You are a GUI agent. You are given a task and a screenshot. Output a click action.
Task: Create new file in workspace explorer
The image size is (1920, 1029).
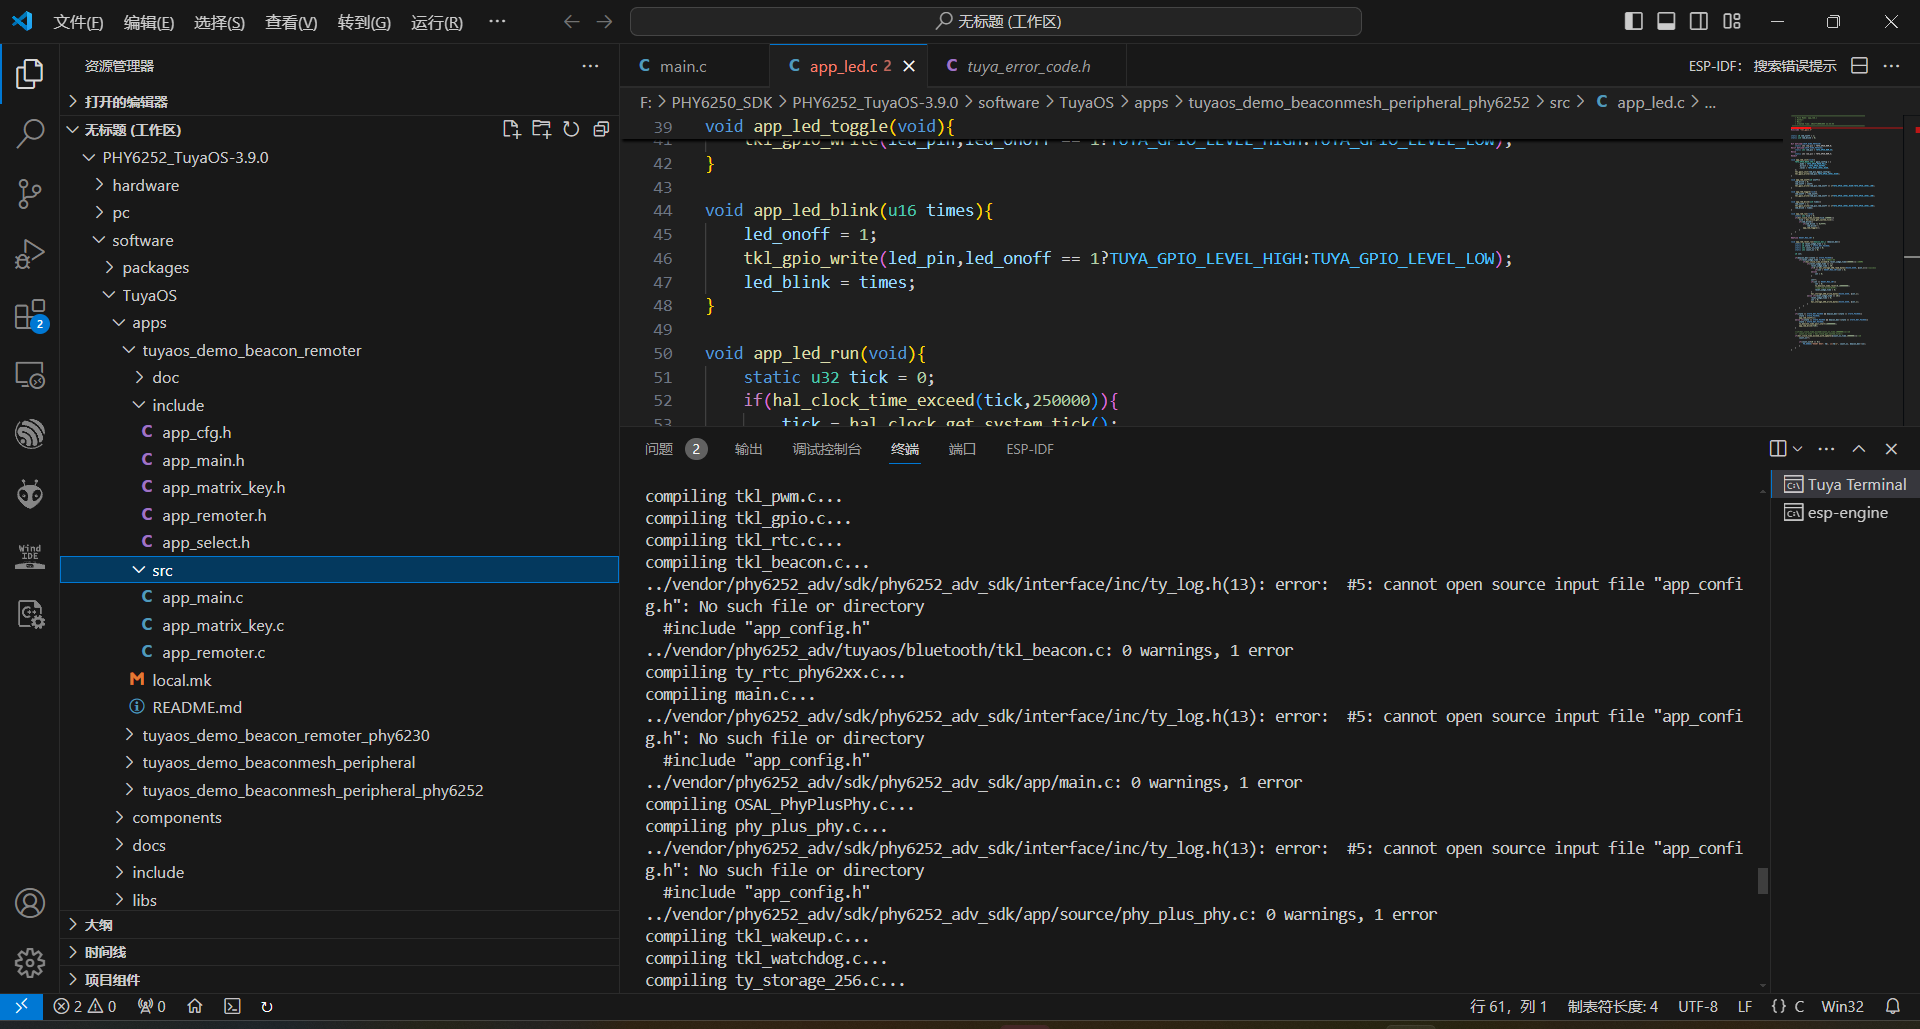(511, 129)
